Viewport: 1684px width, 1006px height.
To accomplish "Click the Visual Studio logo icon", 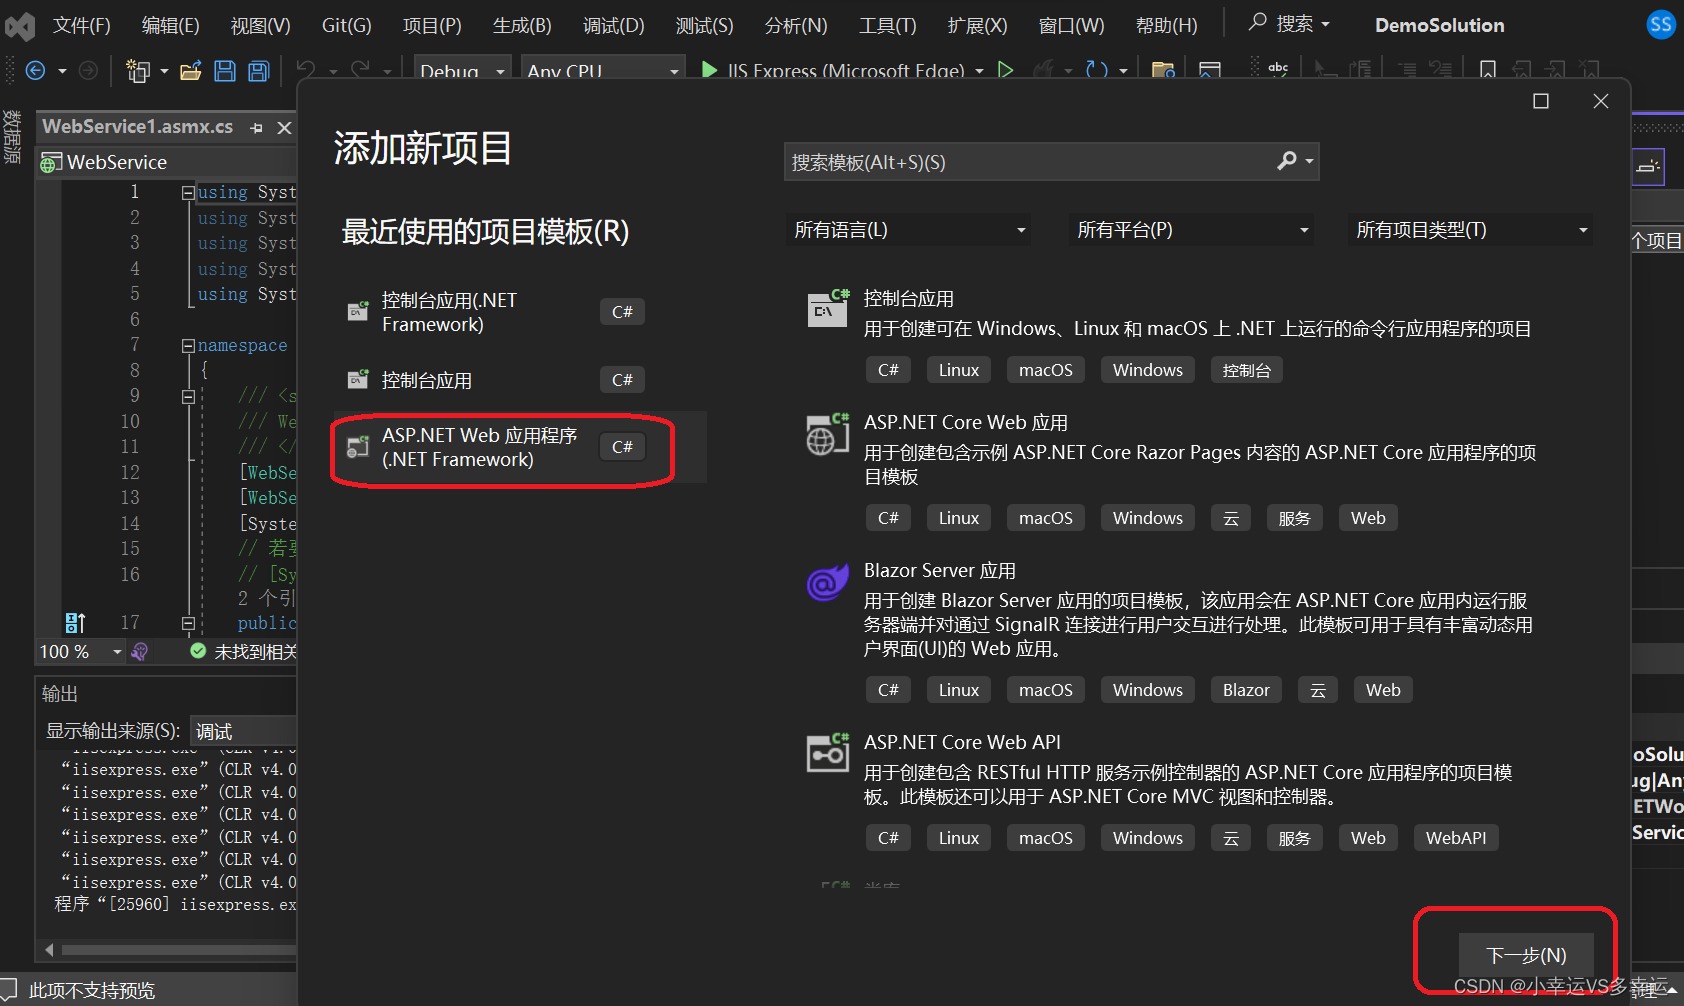I will [x=20, y=25].
